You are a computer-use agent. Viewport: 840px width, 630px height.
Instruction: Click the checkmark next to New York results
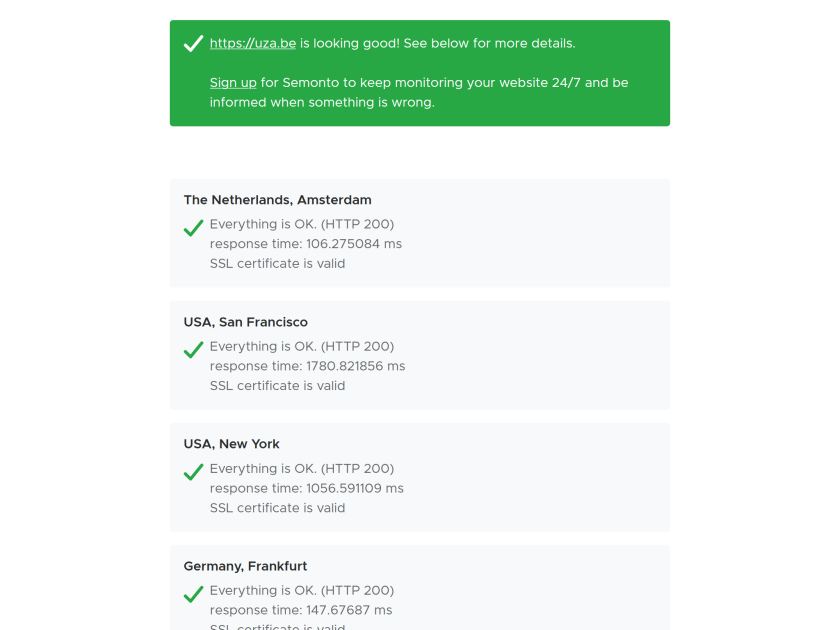pyautogui.click(x=193, y=474)
